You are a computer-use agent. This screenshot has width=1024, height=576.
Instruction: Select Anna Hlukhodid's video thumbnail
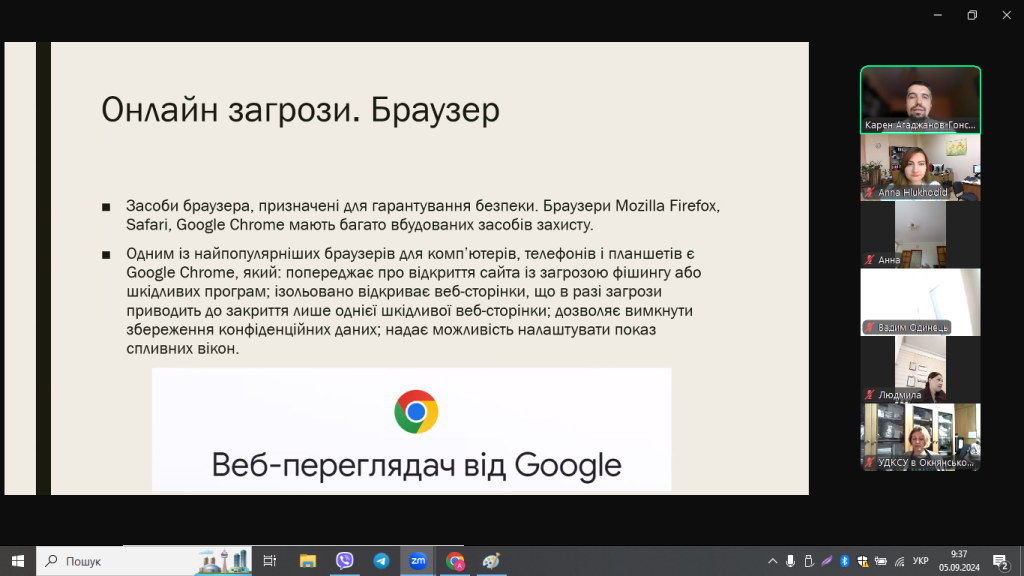tap(920, 167)
